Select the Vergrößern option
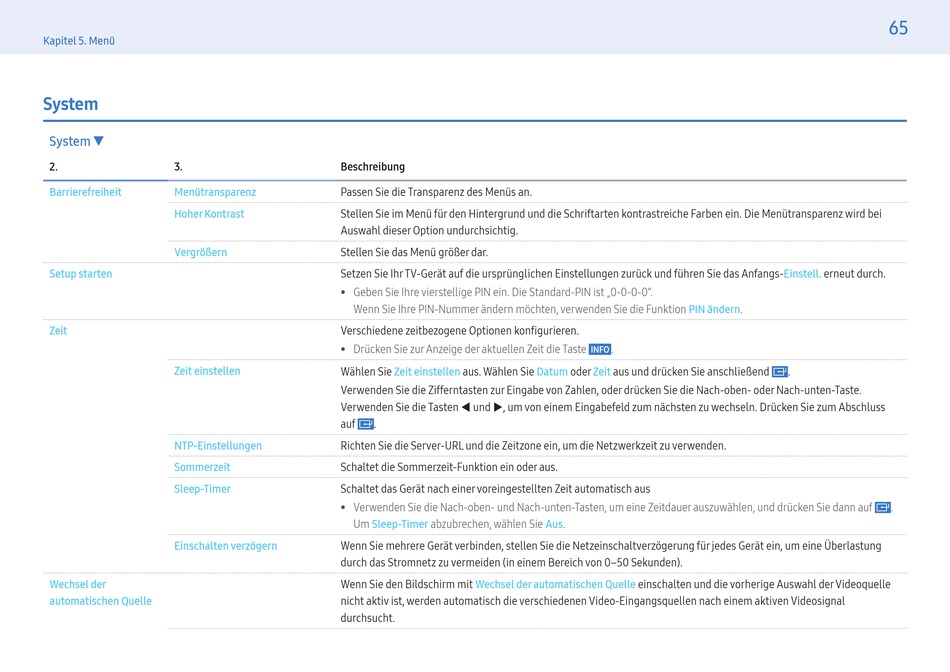This screenshot has height=672, width=950. click(x=200, y=253)
